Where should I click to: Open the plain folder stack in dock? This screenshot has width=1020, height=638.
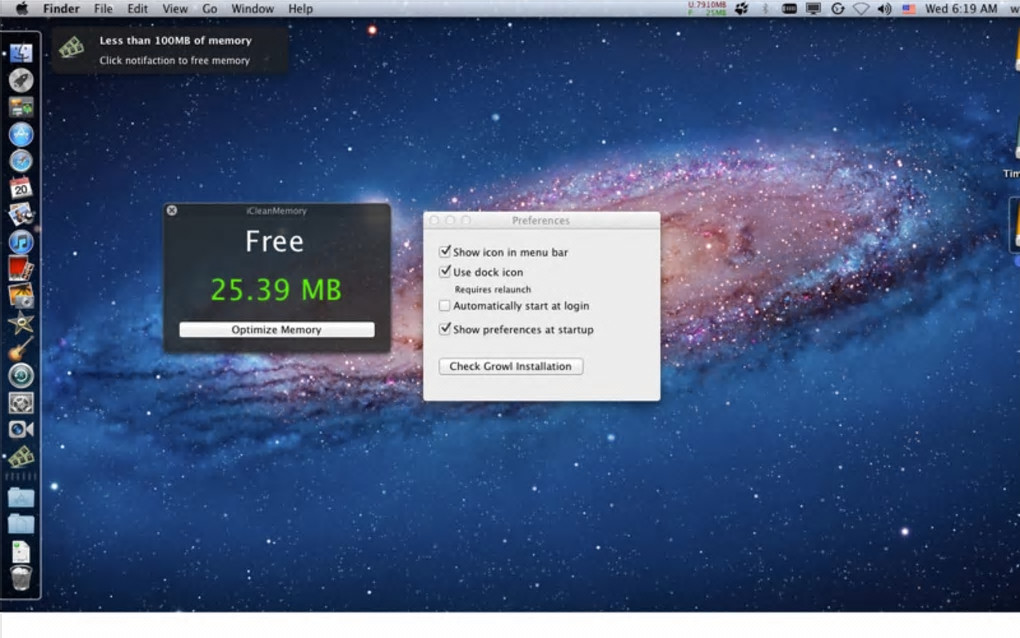pyautogui.click(x=21, y=524)
